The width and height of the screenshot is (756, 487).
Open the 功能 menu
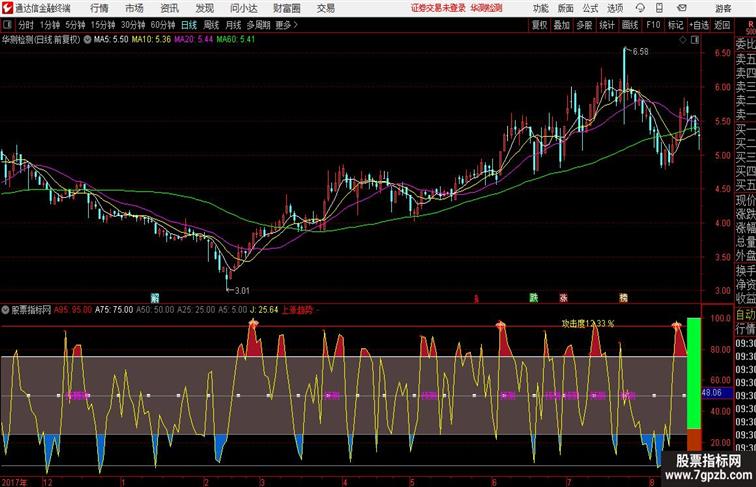pyautogui.click(x=541, y=8)
